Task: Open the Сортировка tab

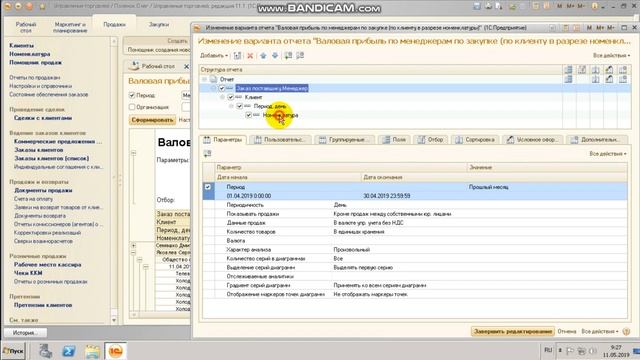Action: pos(475,140)
